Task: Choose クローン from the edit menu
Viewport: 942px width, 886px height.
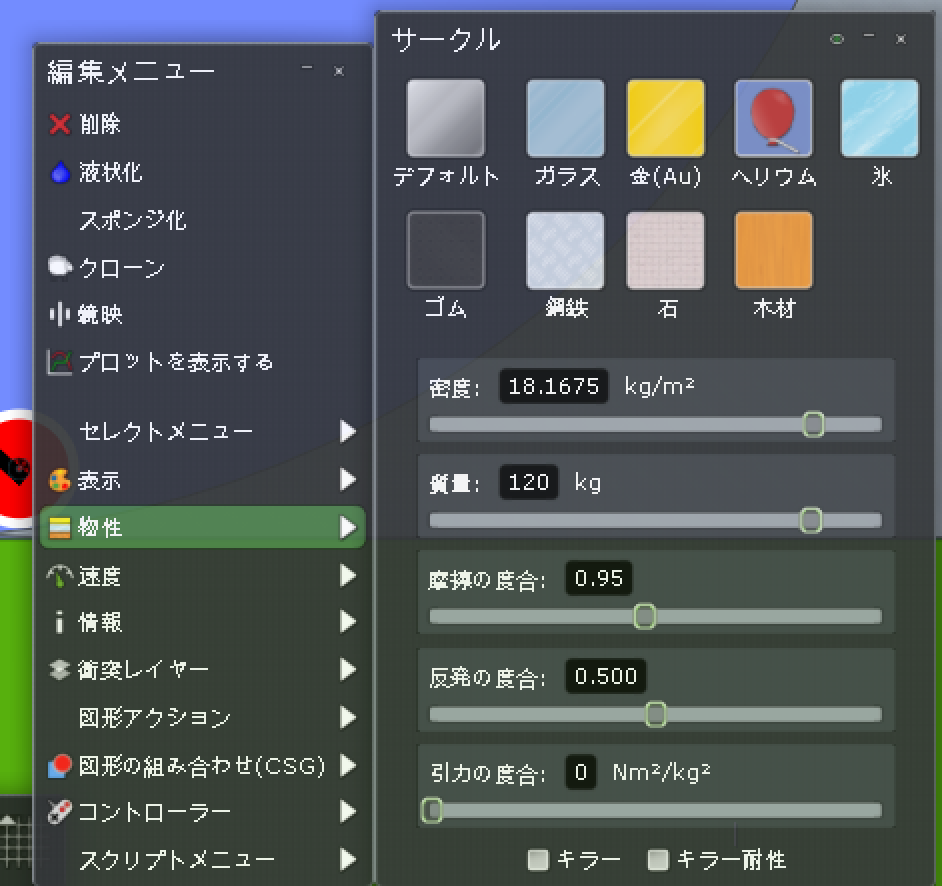Action: (x=120, y=268)
